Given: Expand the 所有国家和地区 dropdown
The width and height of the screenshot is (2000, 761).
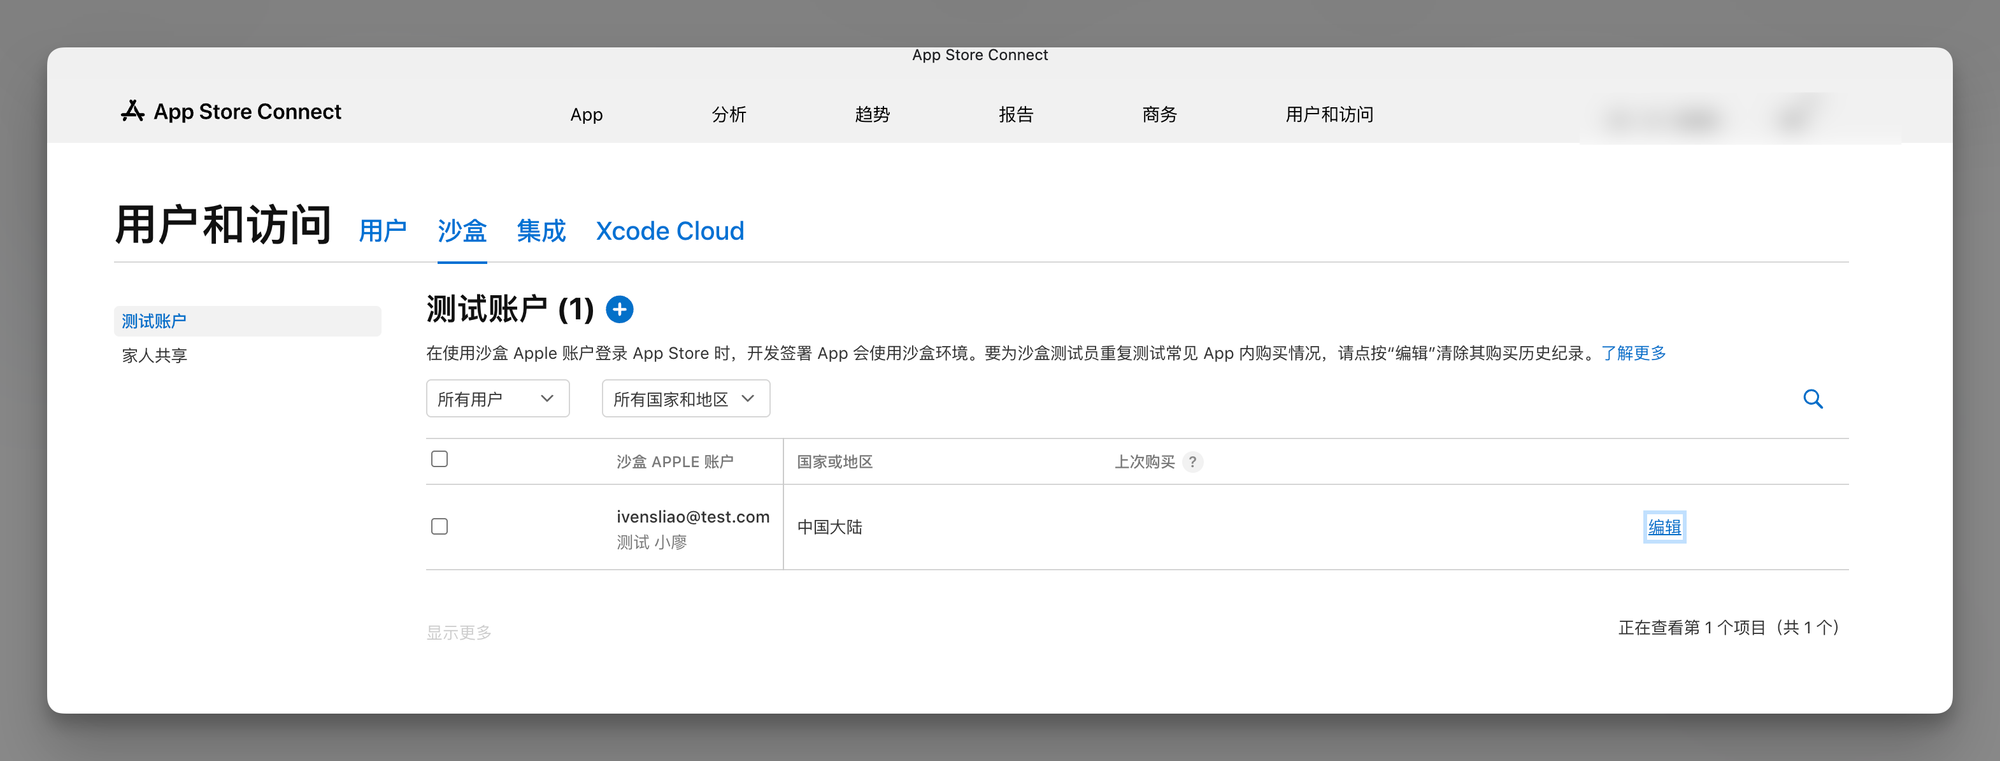Looking at the screenshot, I should [x=685, y=399].
